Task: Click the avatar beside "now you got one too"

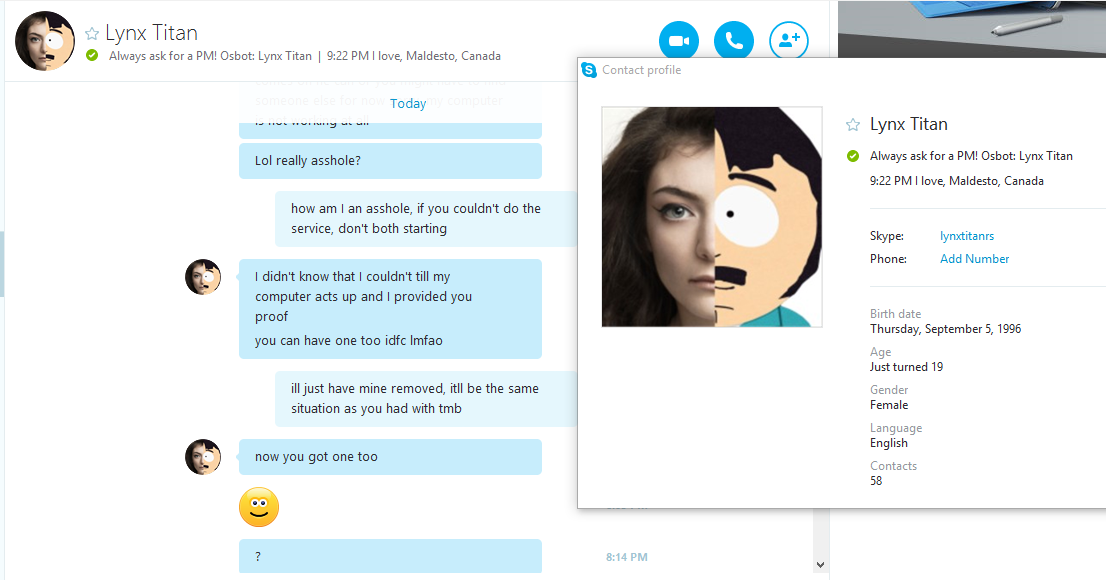Action: (203, 457)
